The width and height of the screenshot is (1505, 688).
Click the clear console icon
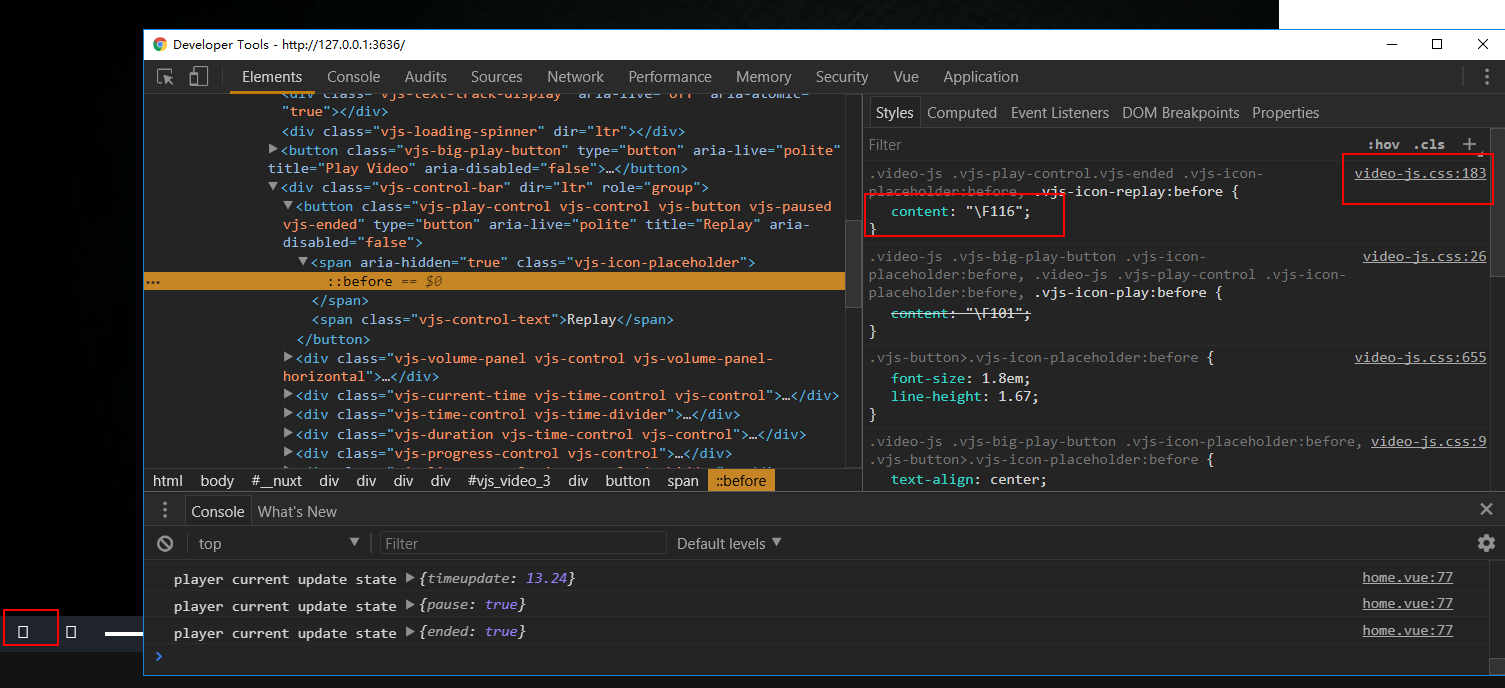(165, 543)
